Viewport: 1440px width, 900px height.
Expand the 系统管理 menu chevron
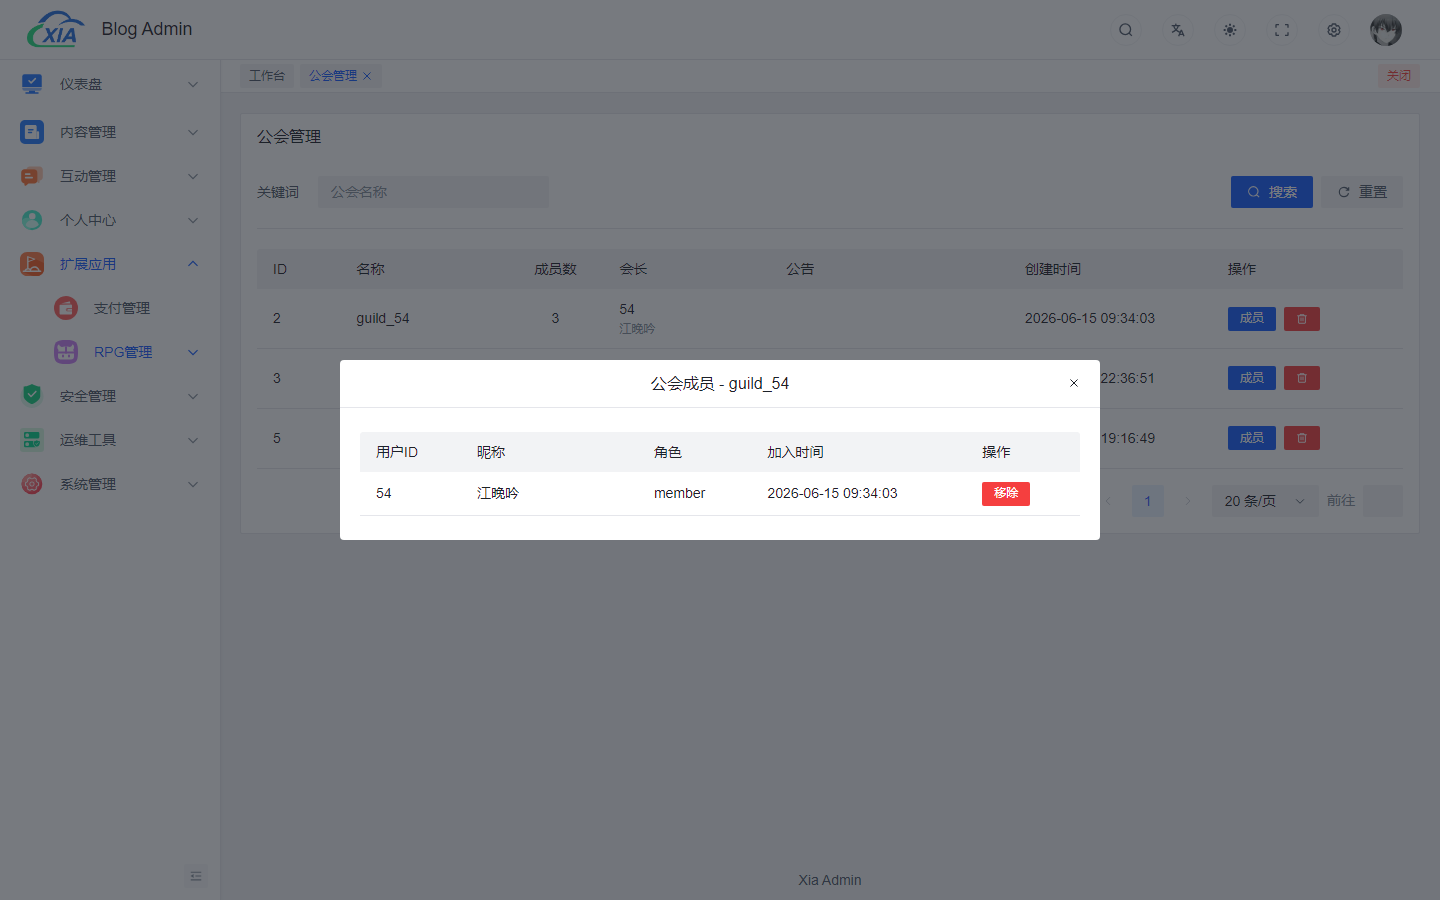pos(193,484)
